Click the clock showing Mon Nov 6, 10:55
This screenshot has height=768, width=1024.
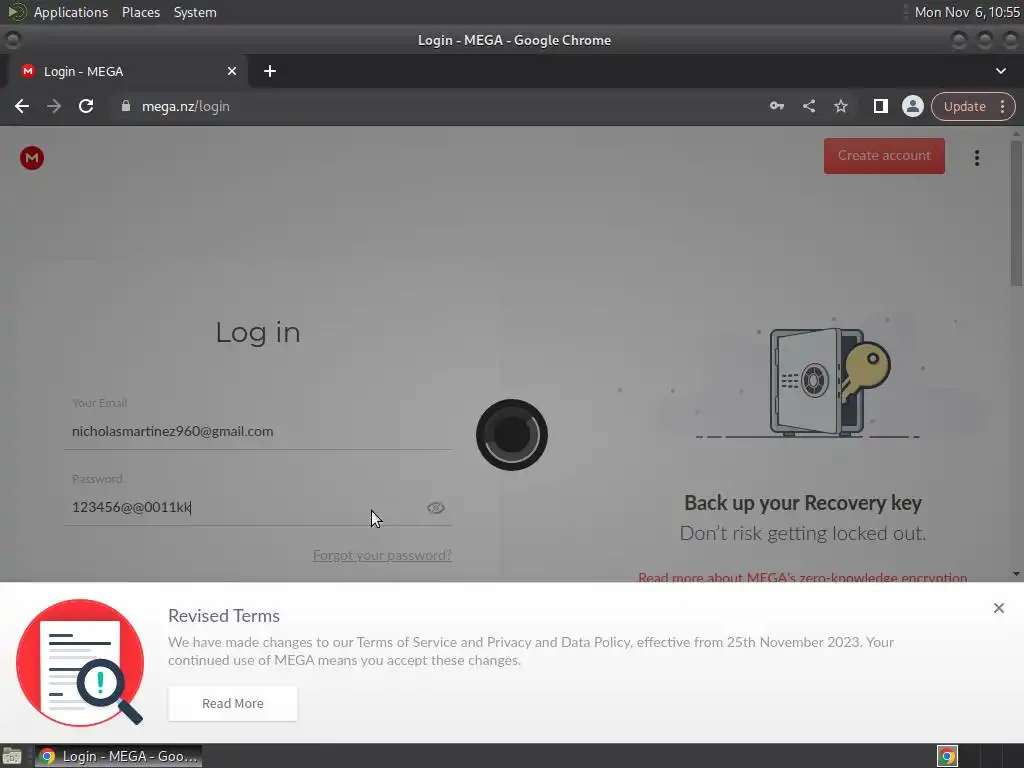[967, 12]
